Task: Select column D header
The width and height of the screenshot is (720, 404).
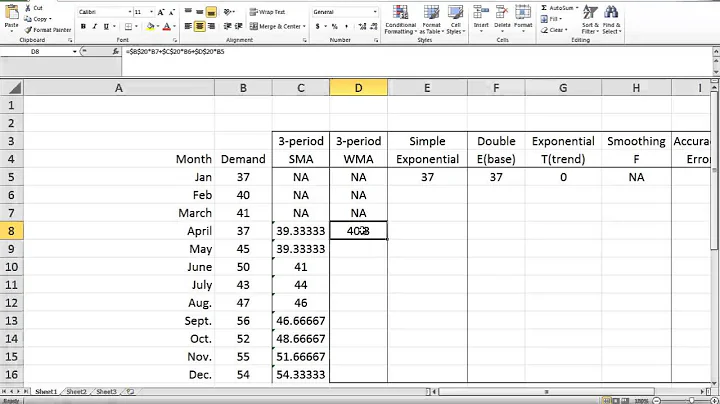Action: [x=358, y=88]
